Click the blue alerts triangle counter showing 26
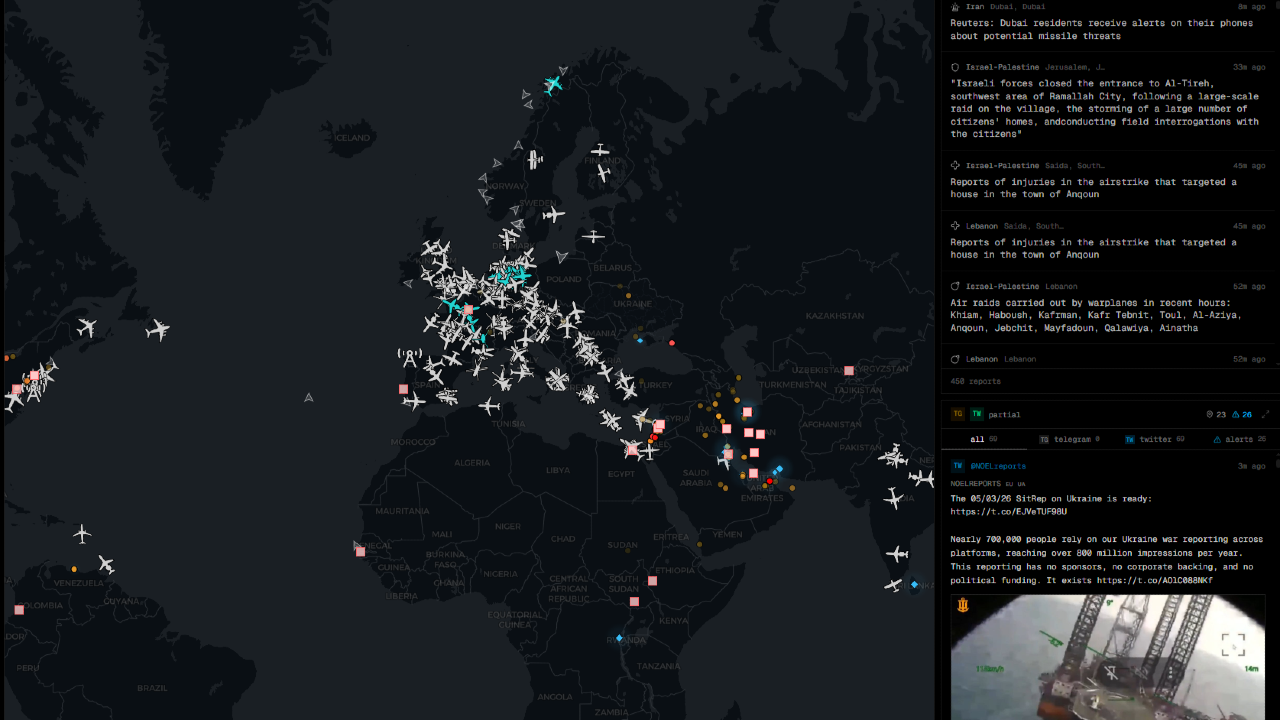 [1242, 414]
